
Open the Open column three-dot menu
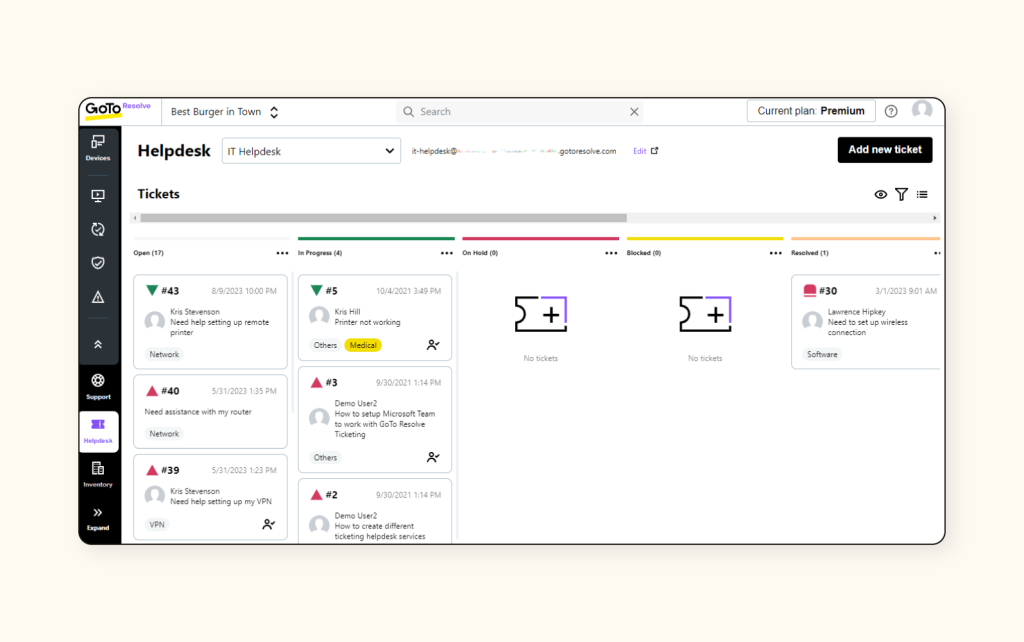283,253
